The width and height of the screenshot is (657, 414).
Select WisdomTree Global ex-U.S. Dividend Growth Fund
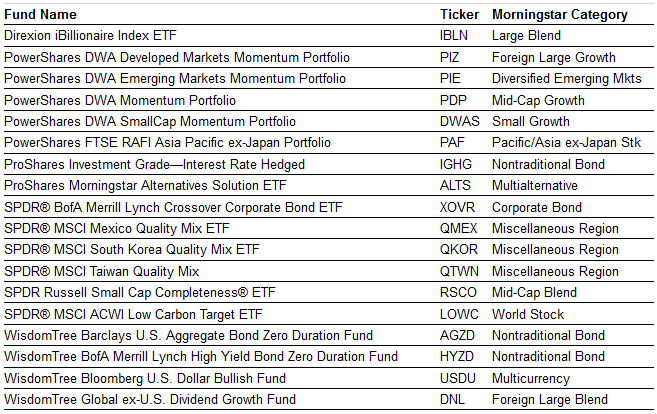click(150, 400)
